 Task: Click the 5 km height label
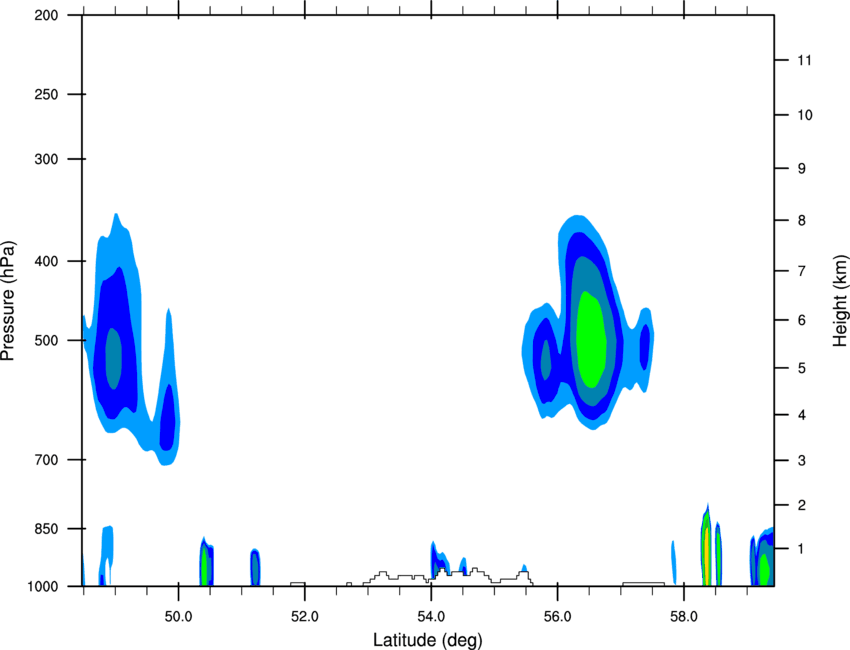(802, 368)
